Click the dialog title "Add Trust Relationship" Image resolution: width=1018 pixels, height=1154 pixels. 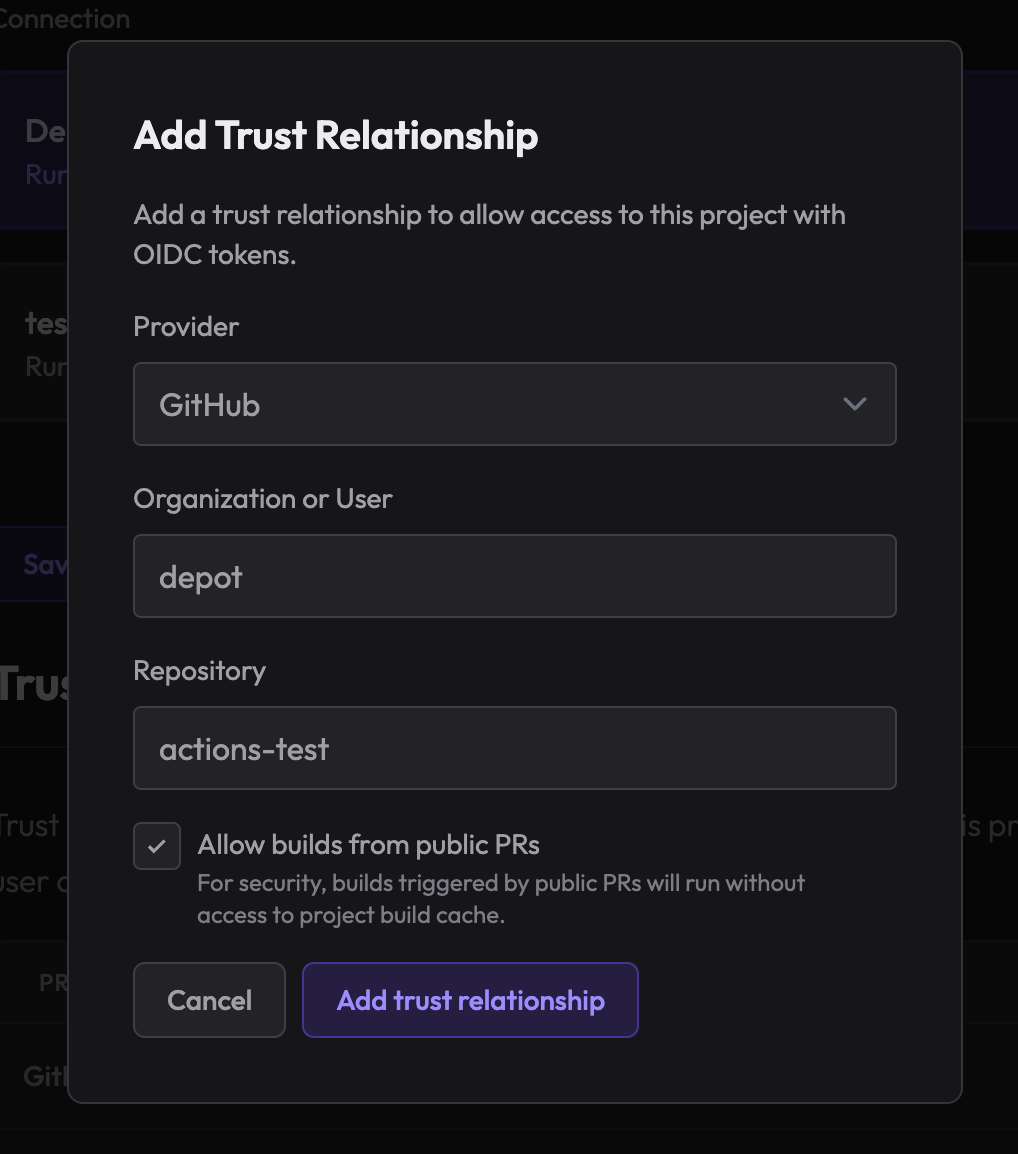335,135
